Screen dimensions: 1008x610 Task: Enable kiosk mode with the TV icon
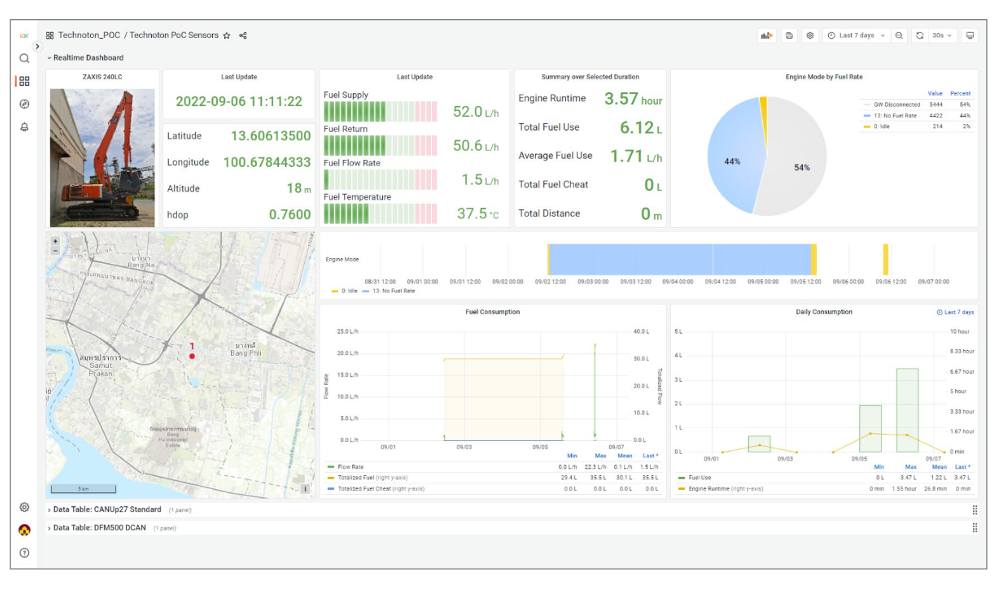970,35
